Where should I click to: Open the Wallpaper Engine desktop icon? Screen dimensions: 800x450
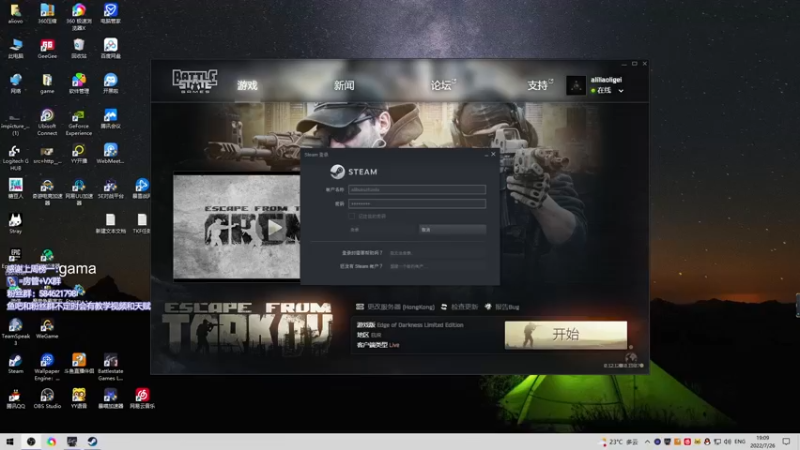(47, 367)
